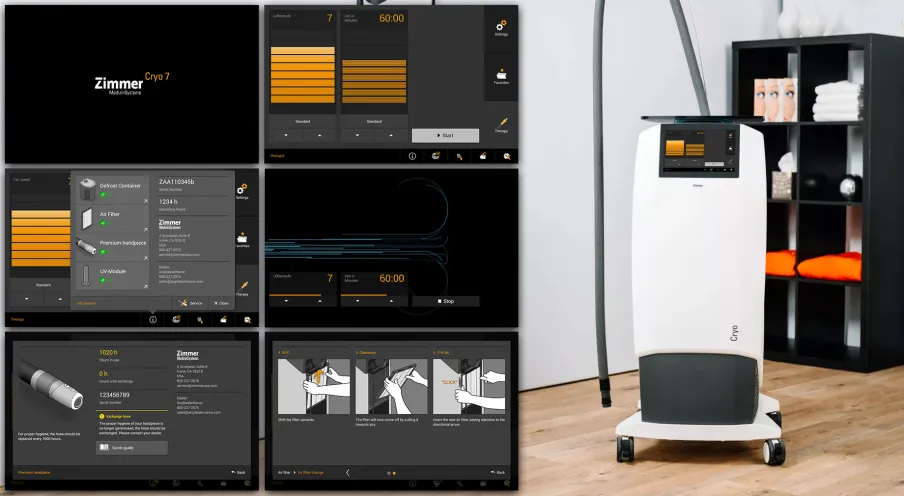Open Defrost Container details arrow
This screenshot has width=904, height=496.
click(145, 201)
